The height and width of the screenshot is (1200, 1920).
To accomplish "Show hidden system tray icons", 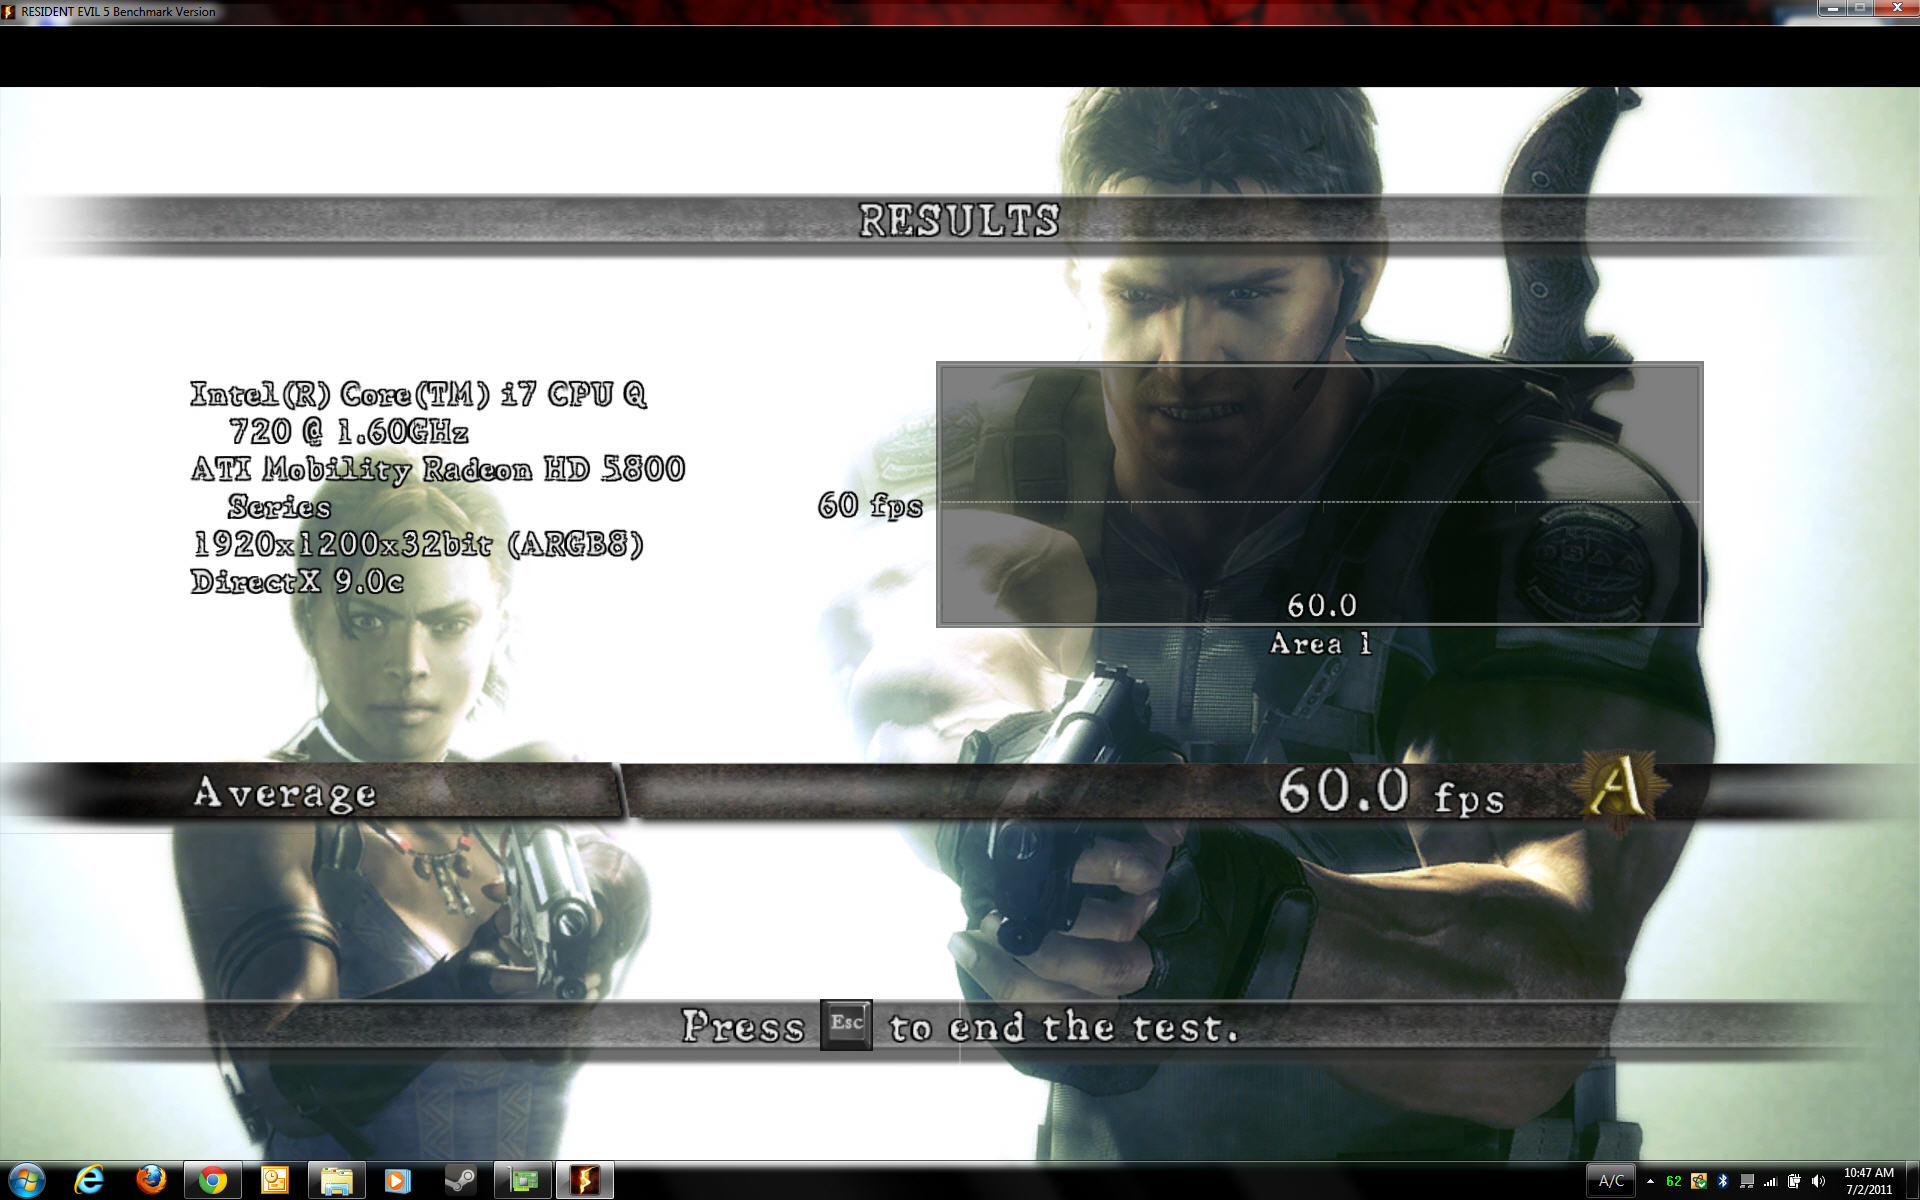I will pos(1650,1182).
